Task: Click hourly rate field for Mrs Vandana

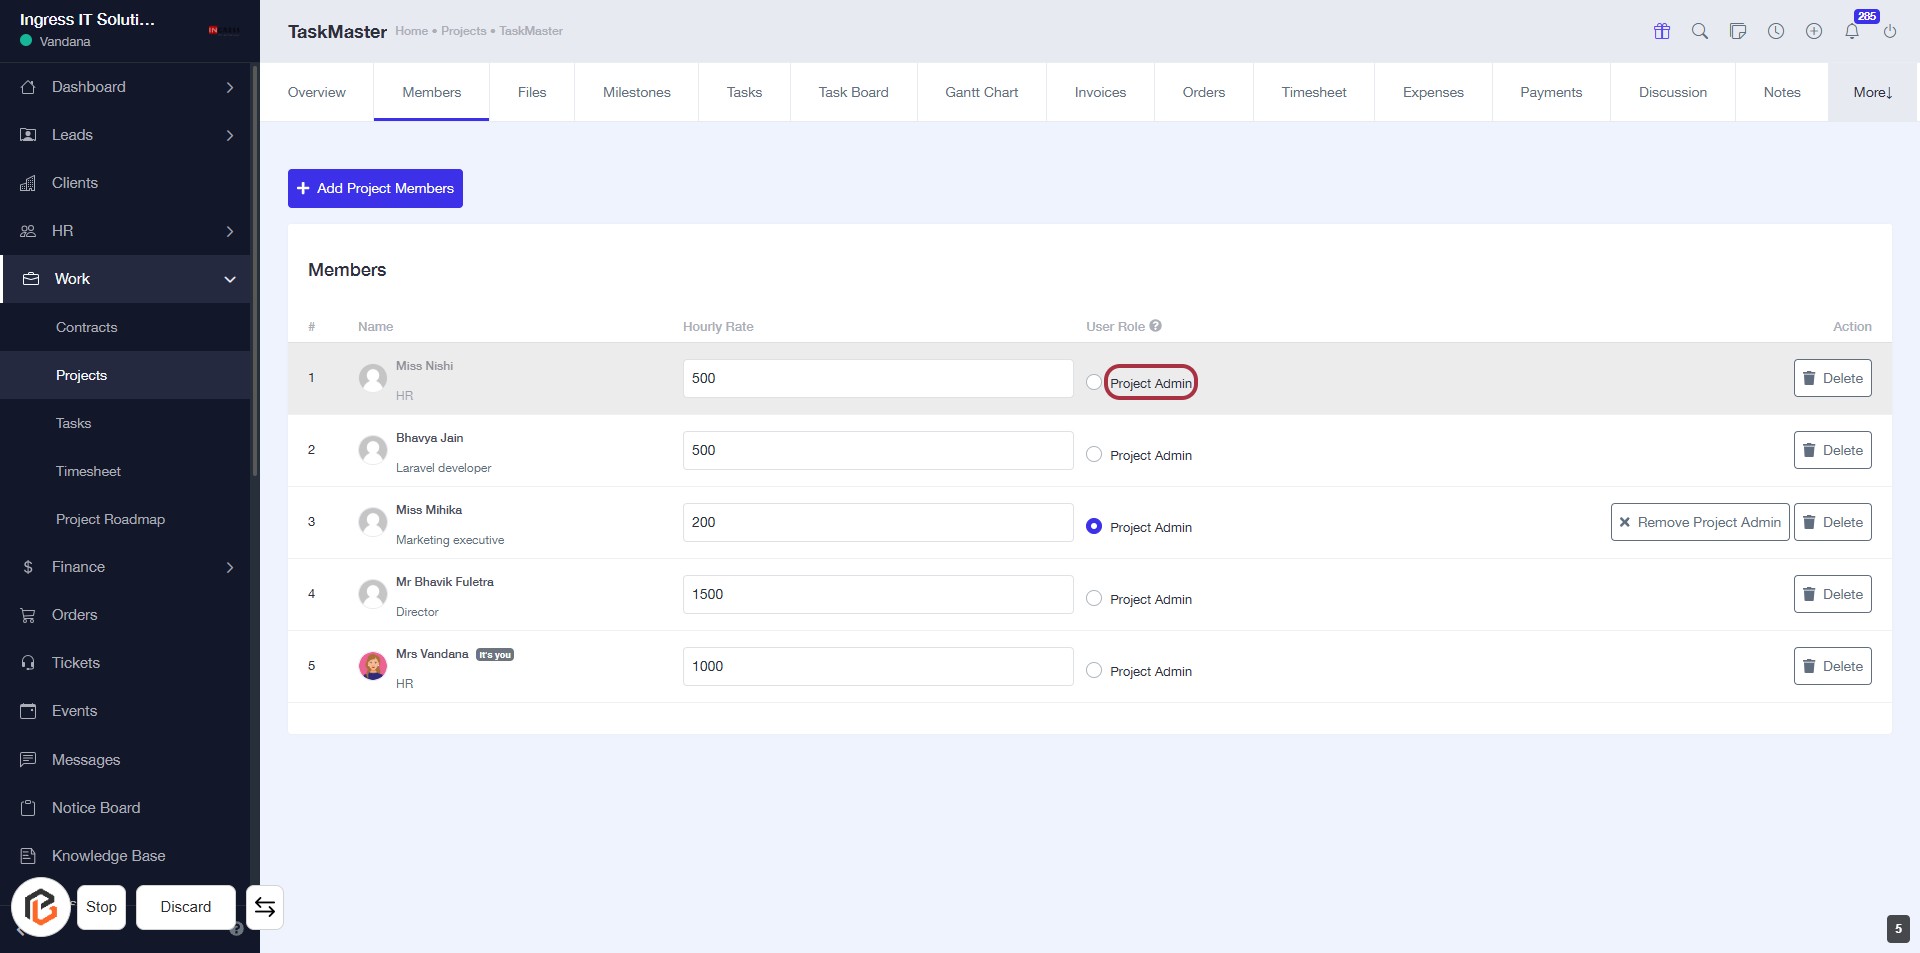Action: [x=877, y=666]
